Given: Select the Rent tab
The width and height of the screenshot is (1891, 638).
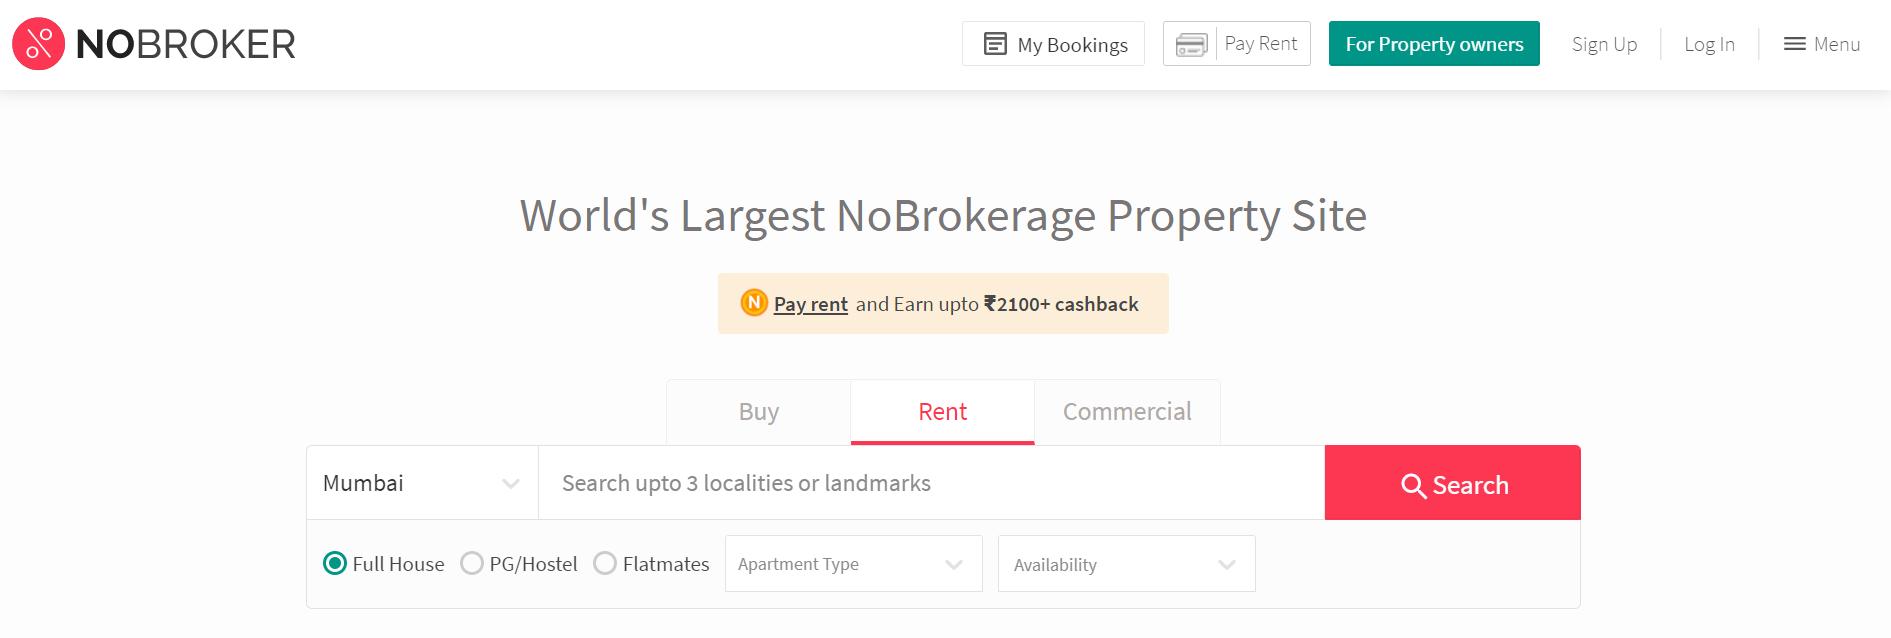Looking at the screenshot, I should pyautogui.click(x=942, y=412).
